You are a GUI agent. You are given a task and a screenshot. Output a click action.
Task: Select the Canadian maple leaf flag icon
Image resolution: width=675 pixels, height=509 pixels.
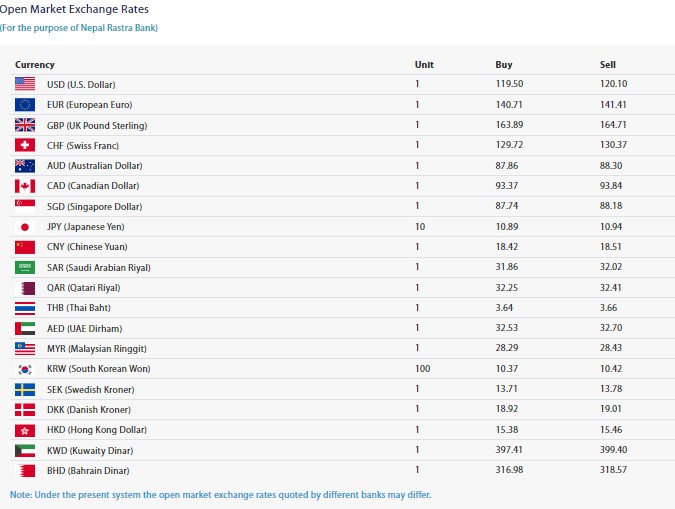click(25, 186)
